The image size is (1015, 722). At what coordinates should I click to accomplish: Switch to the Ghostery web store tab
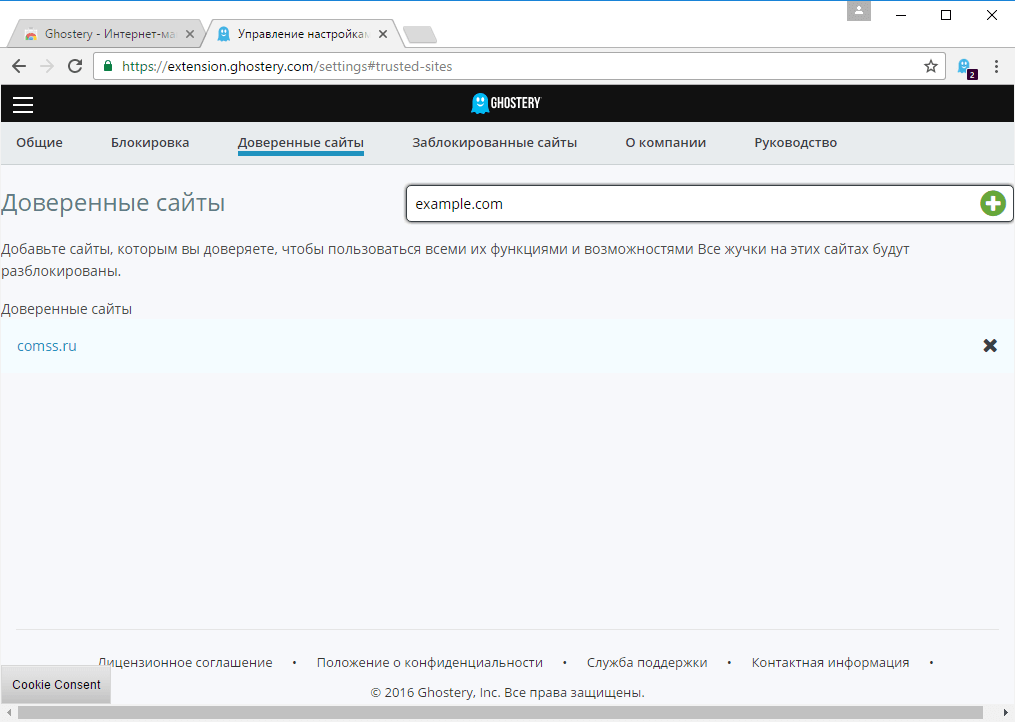coord(107,34)
